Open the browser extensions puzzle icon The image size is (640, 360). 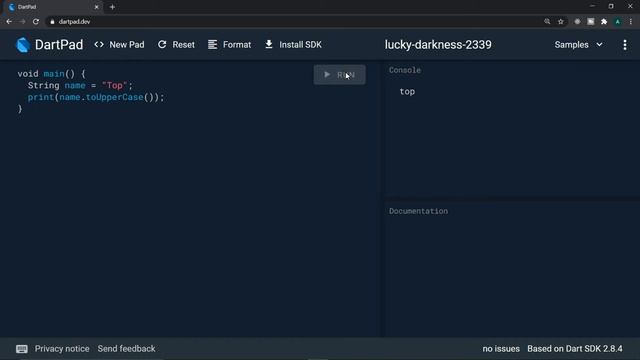point(604,22)
